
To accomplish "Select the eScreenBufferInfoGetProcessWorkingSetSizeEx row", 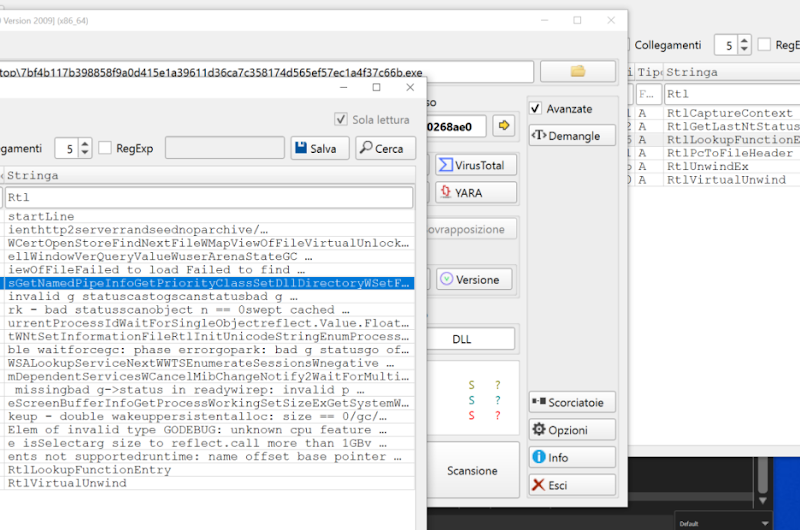I will point(209,403).
